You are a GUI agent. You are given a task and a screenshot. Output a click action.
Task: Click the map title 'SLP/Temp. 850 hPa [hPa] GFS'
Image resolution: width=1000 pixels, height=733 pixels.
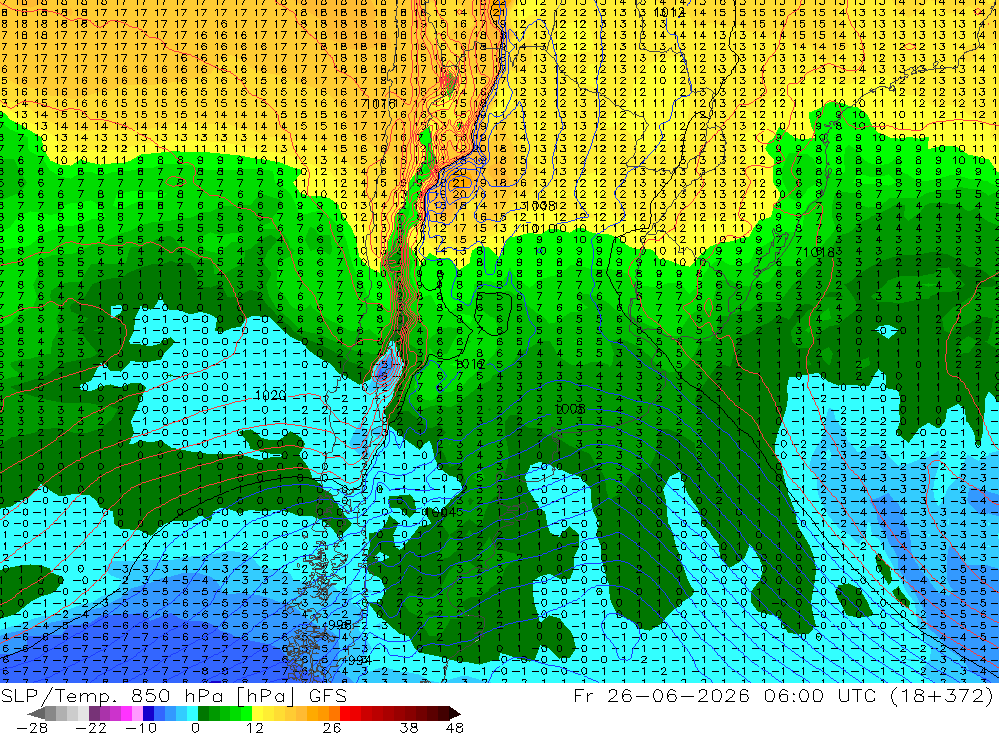(174, 695)
